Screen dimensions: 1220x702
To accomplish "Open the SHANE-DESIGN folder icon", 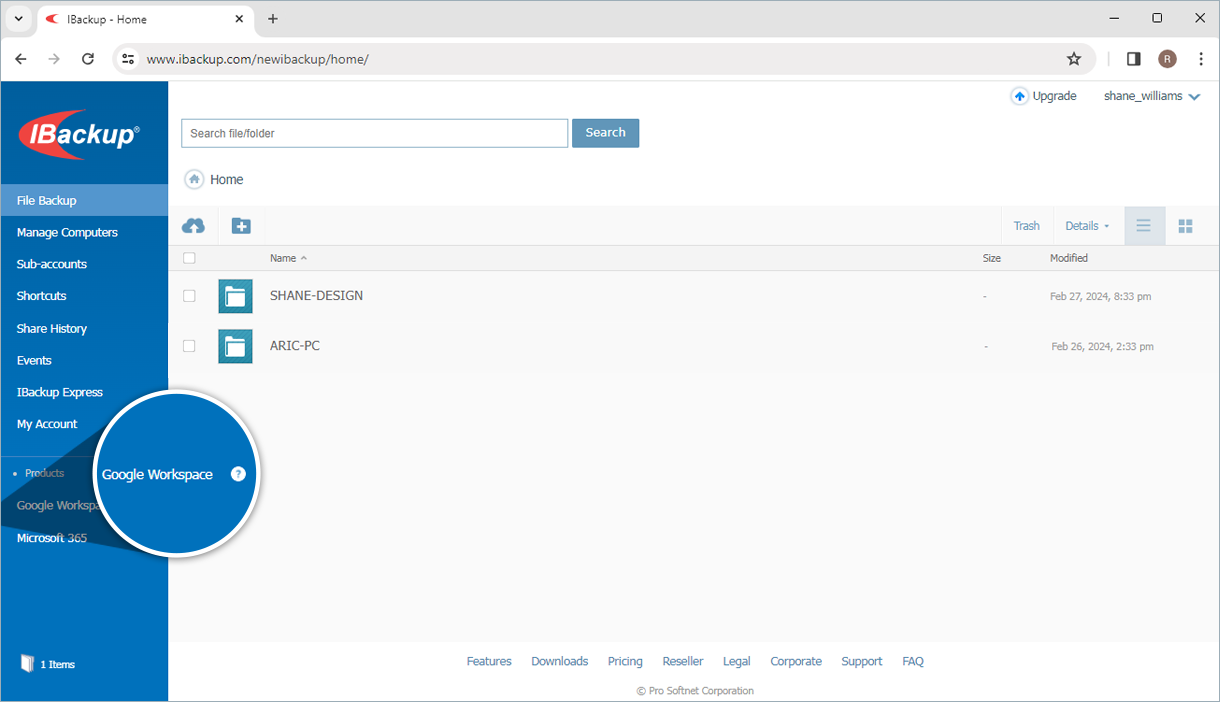I will tap(235, 296).
